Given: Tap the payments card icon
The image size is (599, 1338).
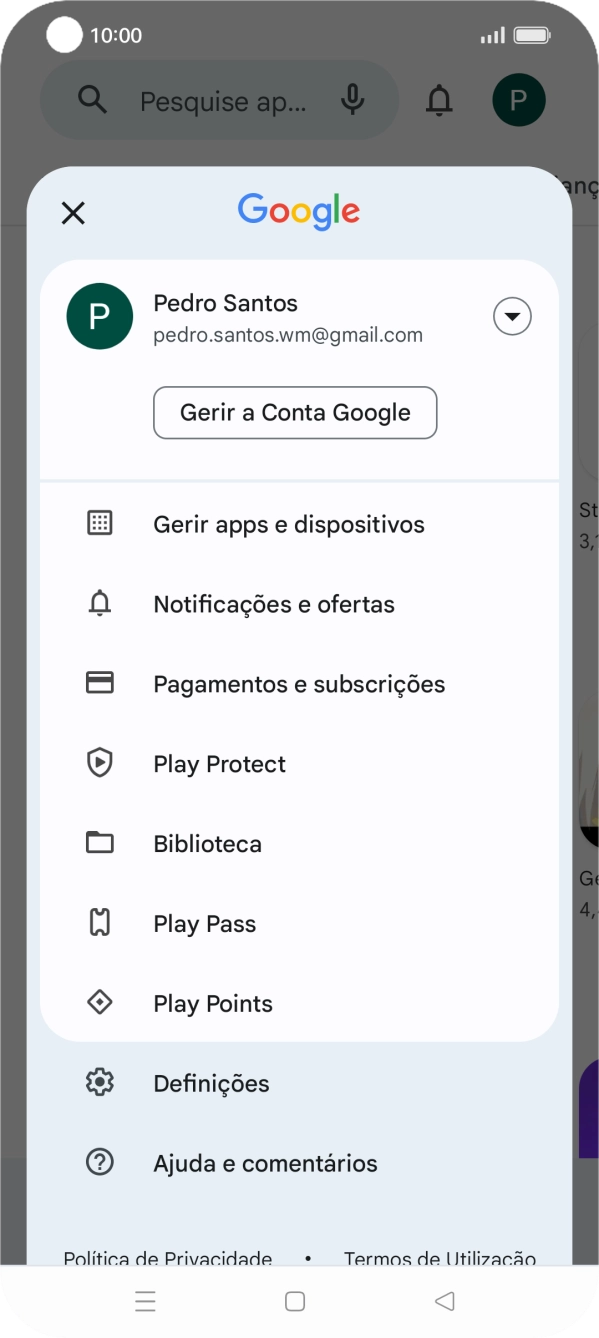Looking at the screenshot, I should tap(100, 683).
